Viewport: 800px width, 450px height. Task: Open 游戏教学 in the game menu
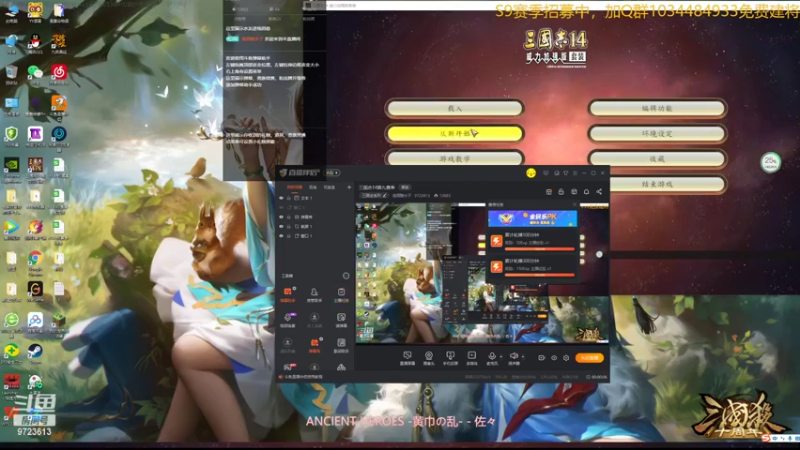tap(455, 159)
